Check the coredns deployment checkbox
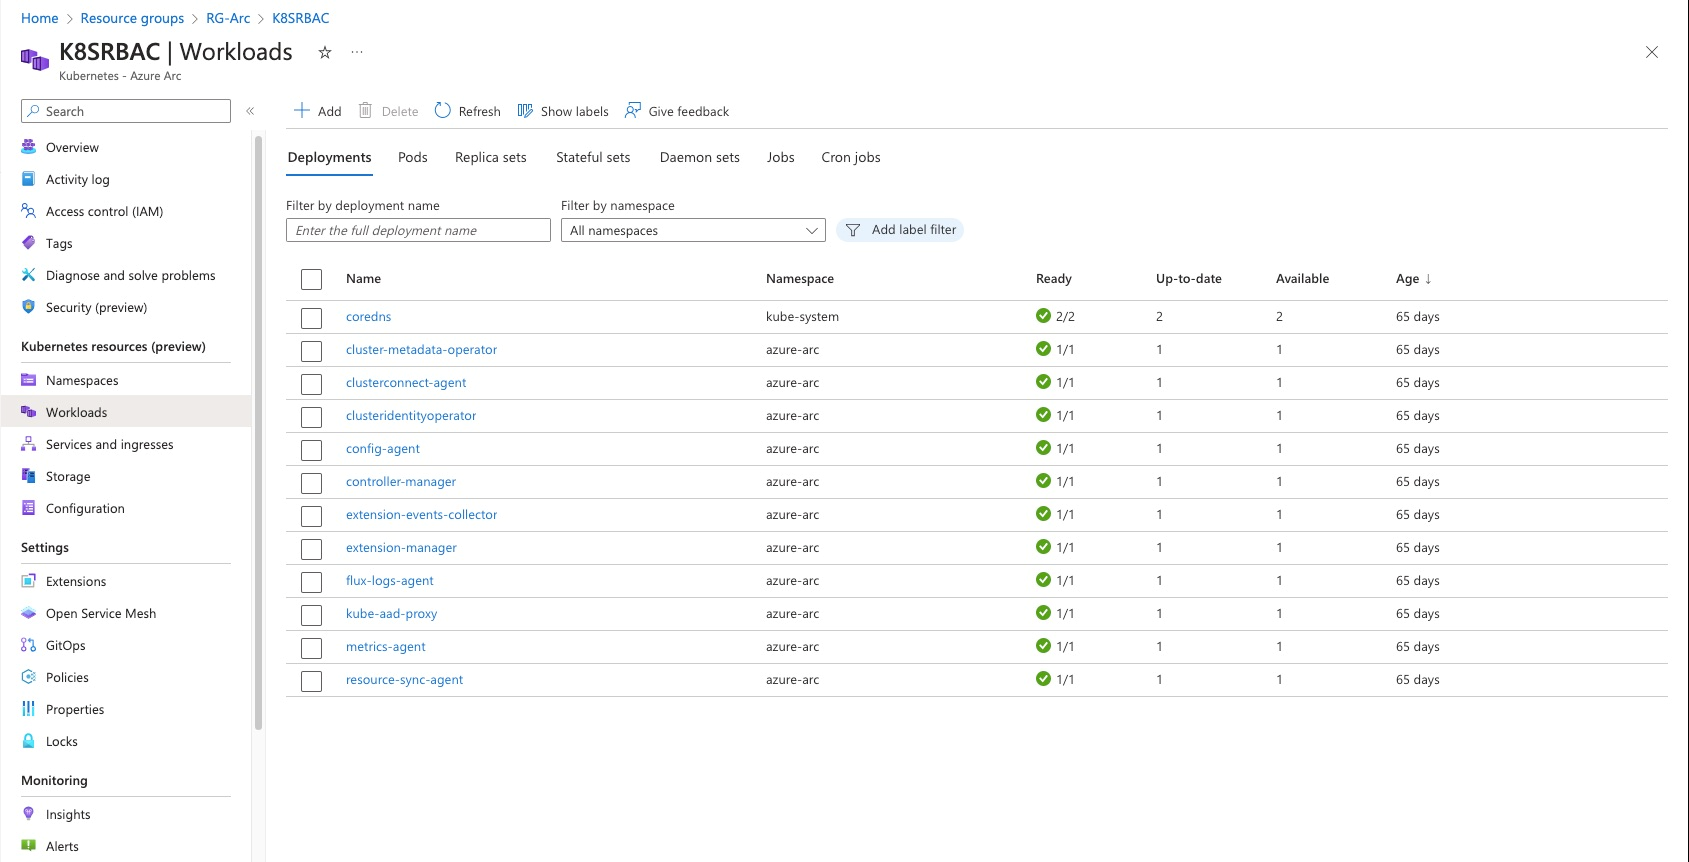 pos(312,318)
